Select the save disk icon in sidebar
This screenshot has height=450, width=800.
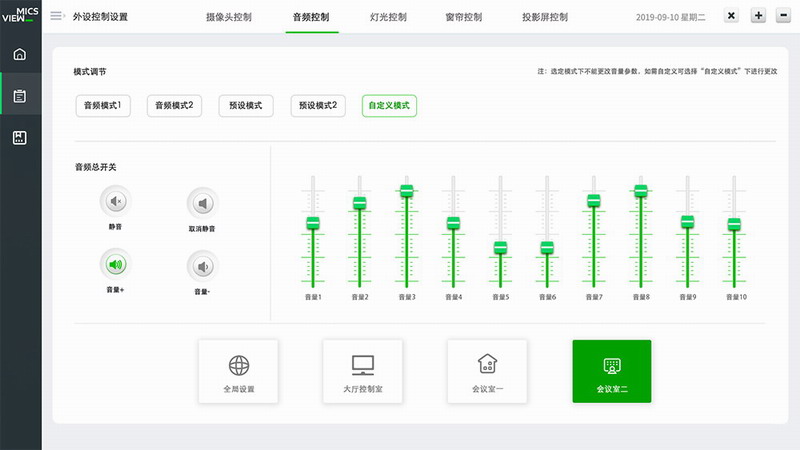click(20, 138)
